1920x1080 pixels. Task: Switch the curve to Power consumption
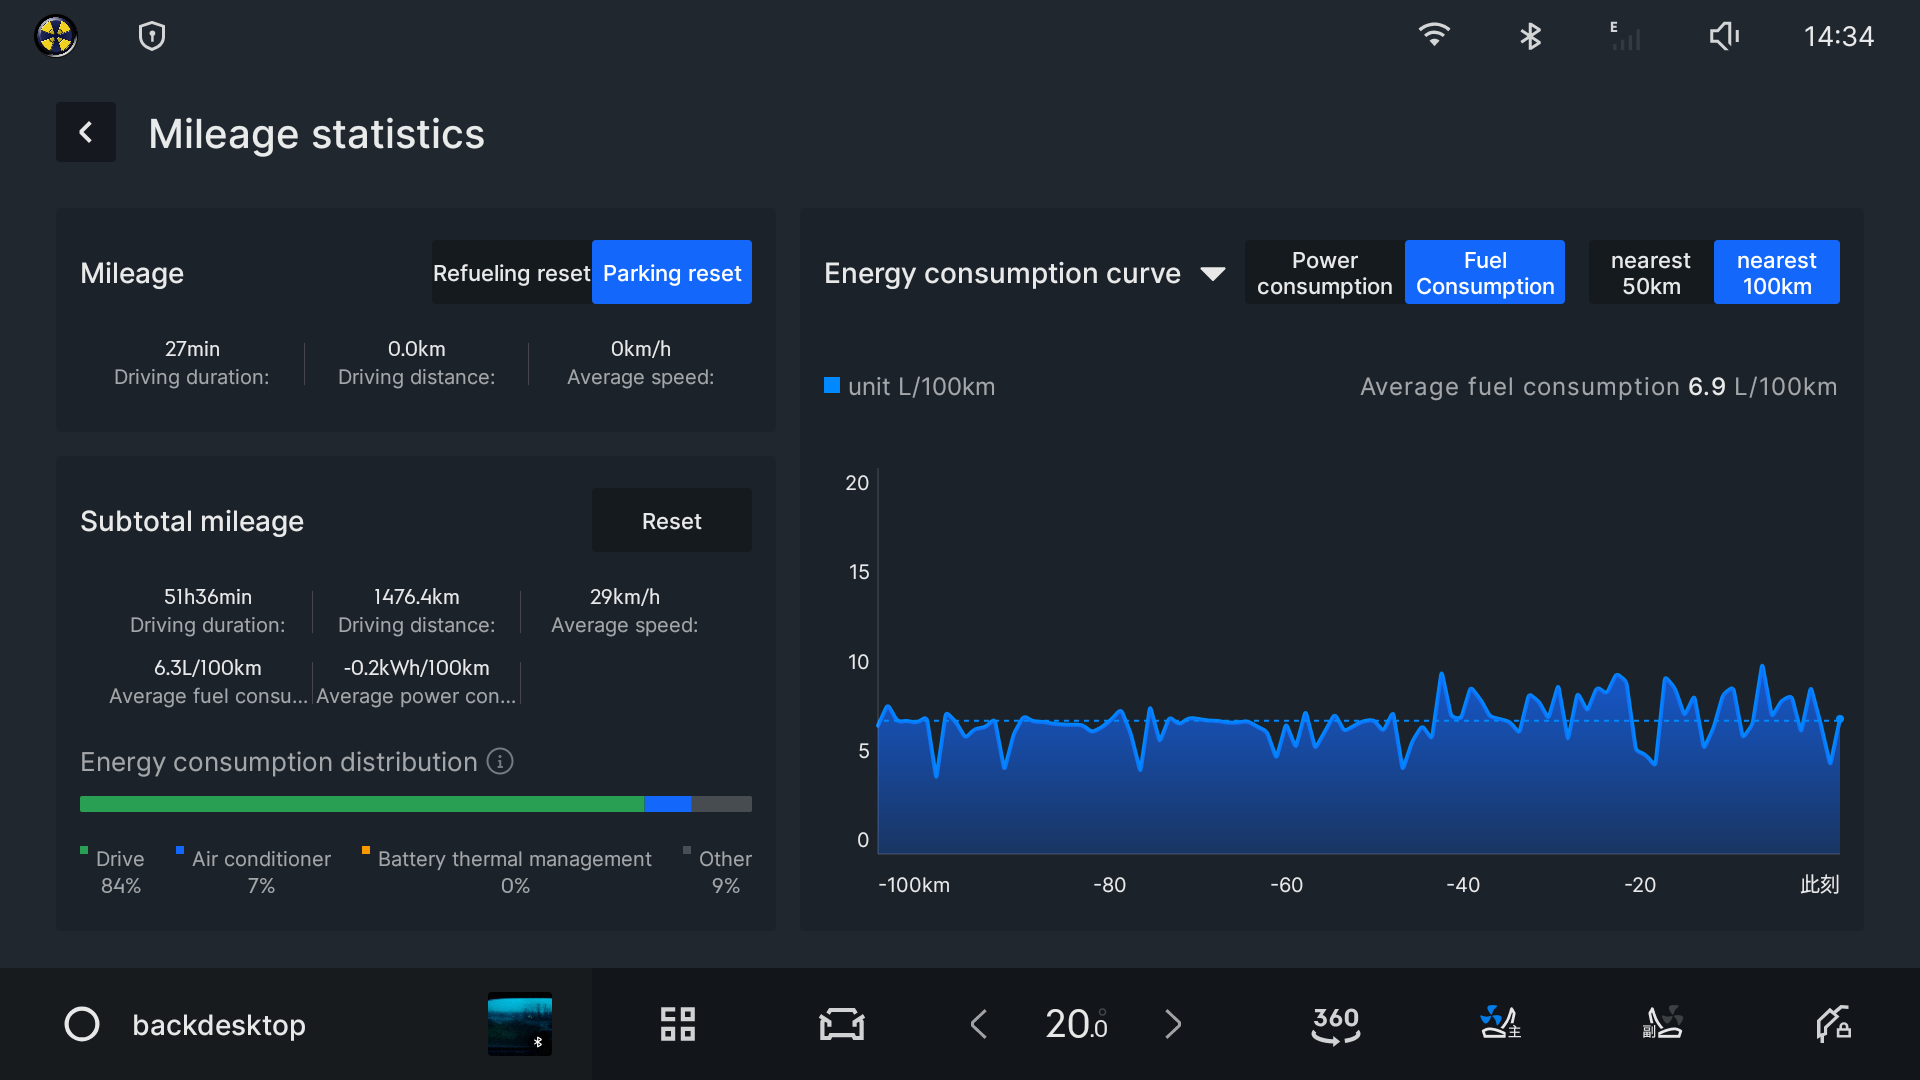tap(1324, 272)
